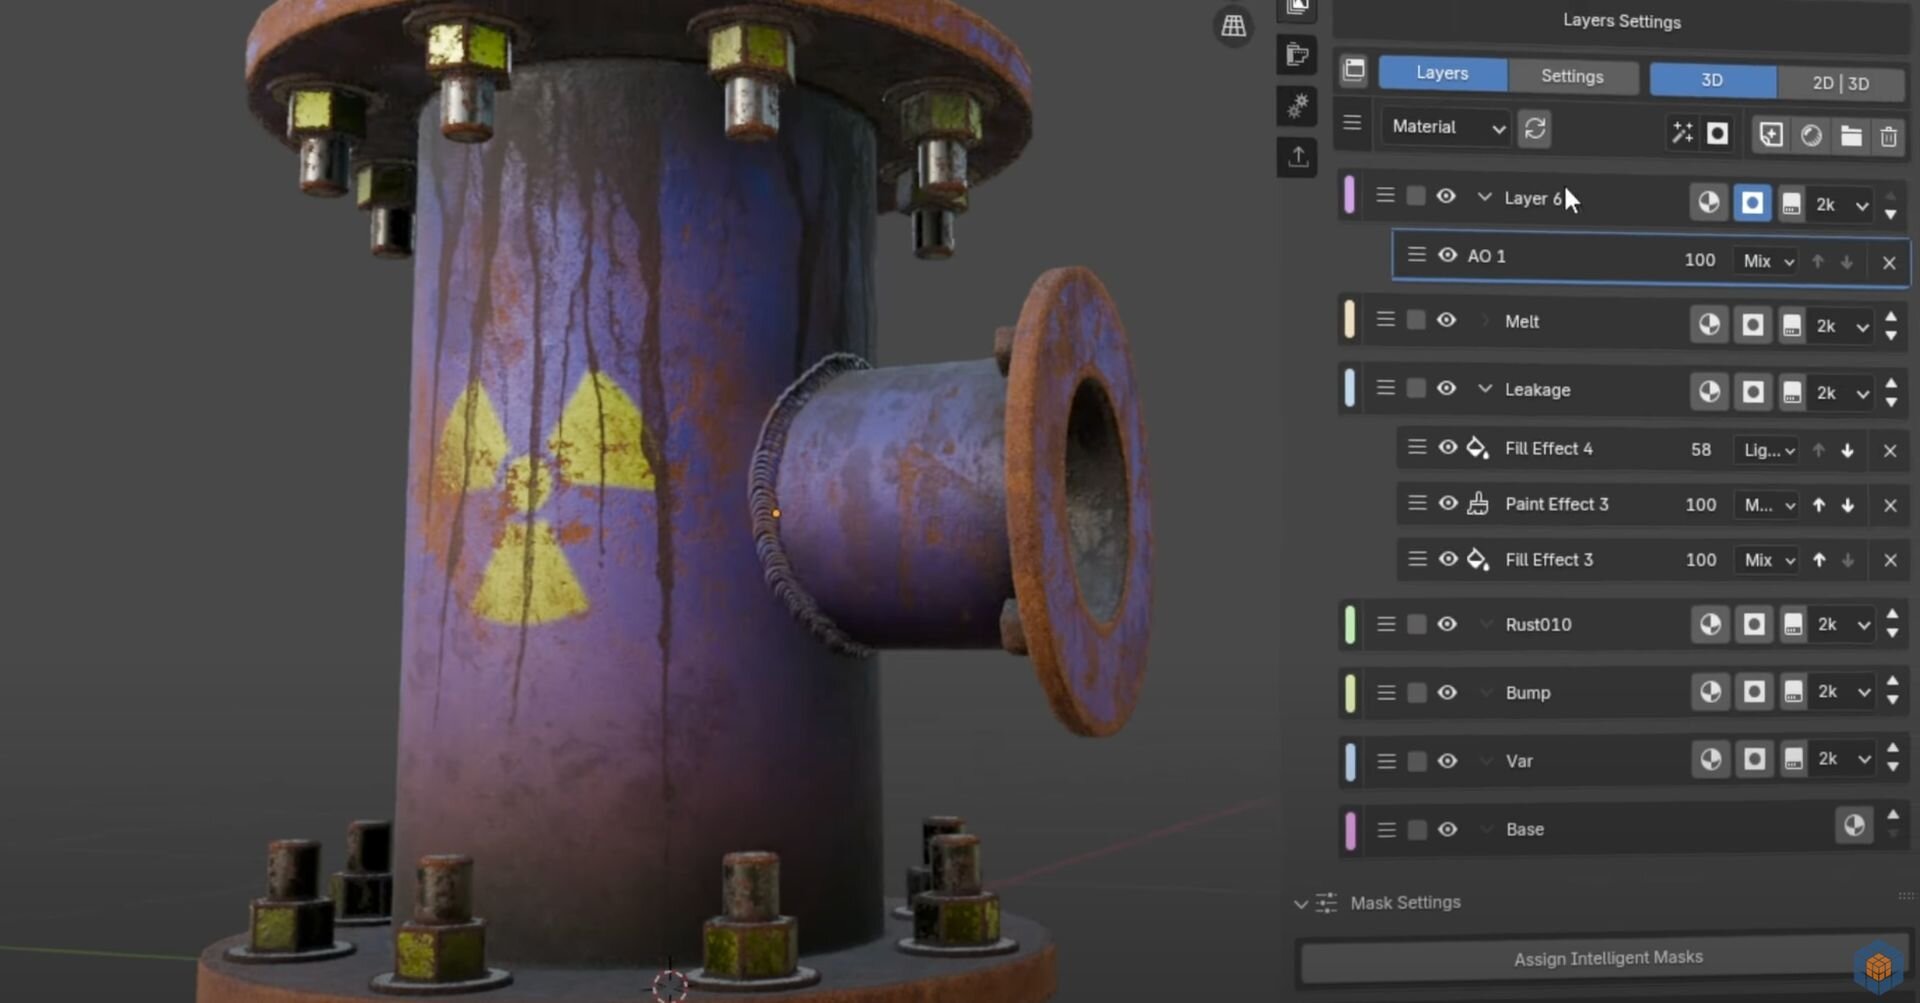Image resolution: width=1920 pixels, height=1003 pixels.
Task: Toggle visibility of Paint Effect 3
Action: (1447, 503)
